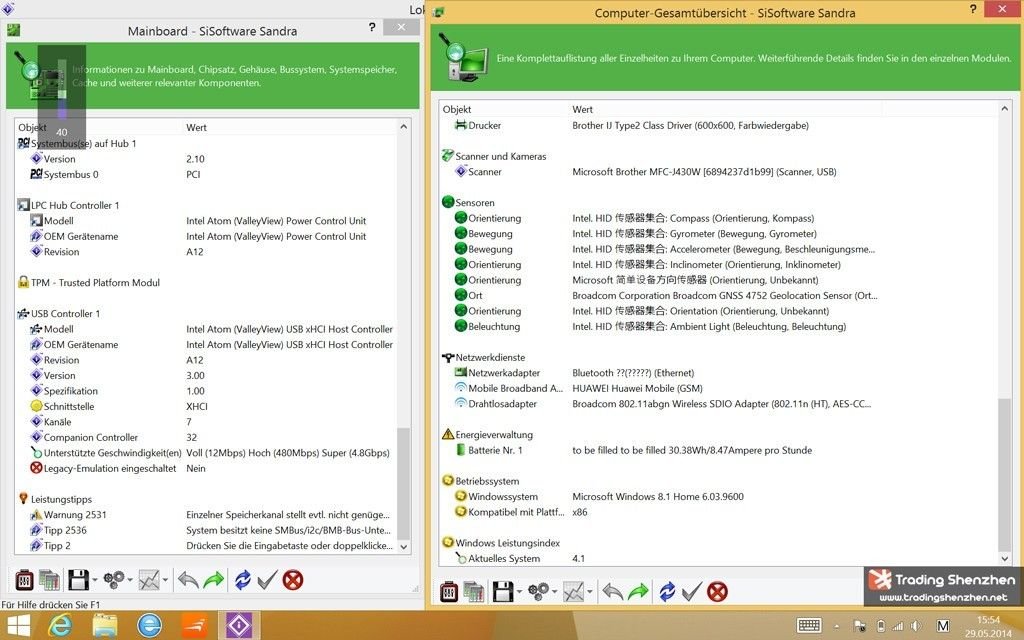This screenshot has width=1024, height=640.
Task: Click the Mainboard list scrollbar down arrow
Action: [x=404, y=547]
